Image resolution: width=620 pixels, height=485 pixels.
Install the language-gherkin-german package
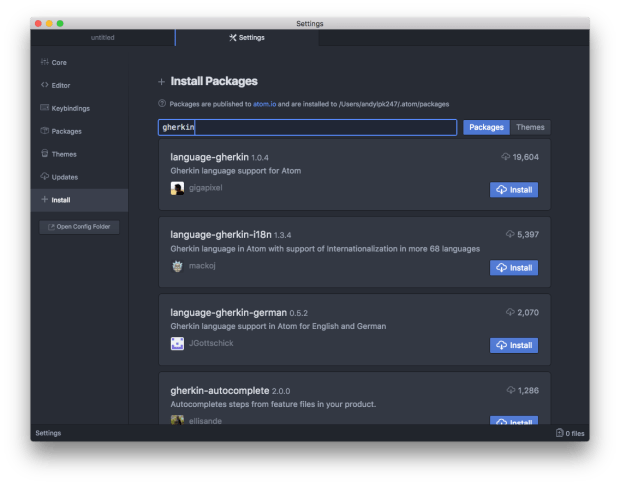tap(514, 345)
